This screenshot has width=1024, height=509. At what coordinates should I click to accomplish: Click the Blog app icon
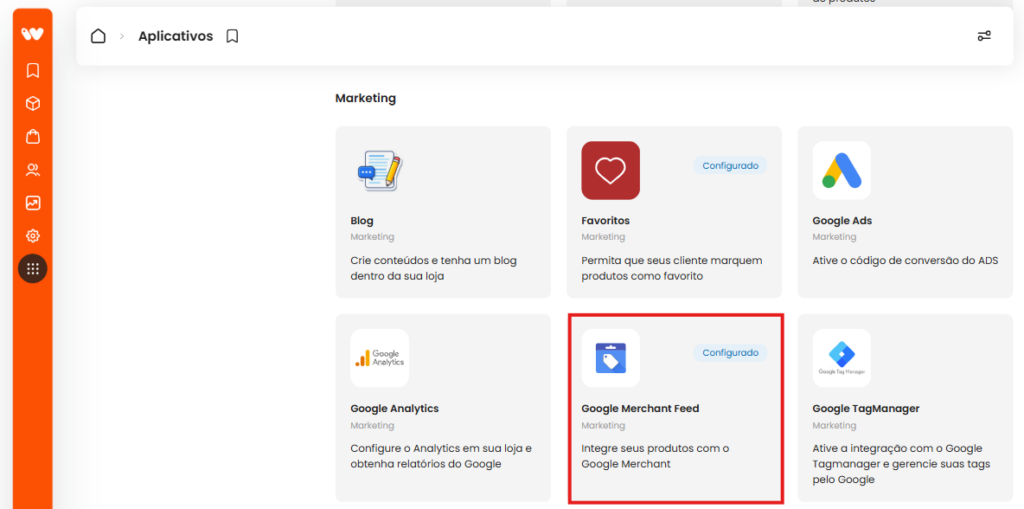tap(379, 171)
